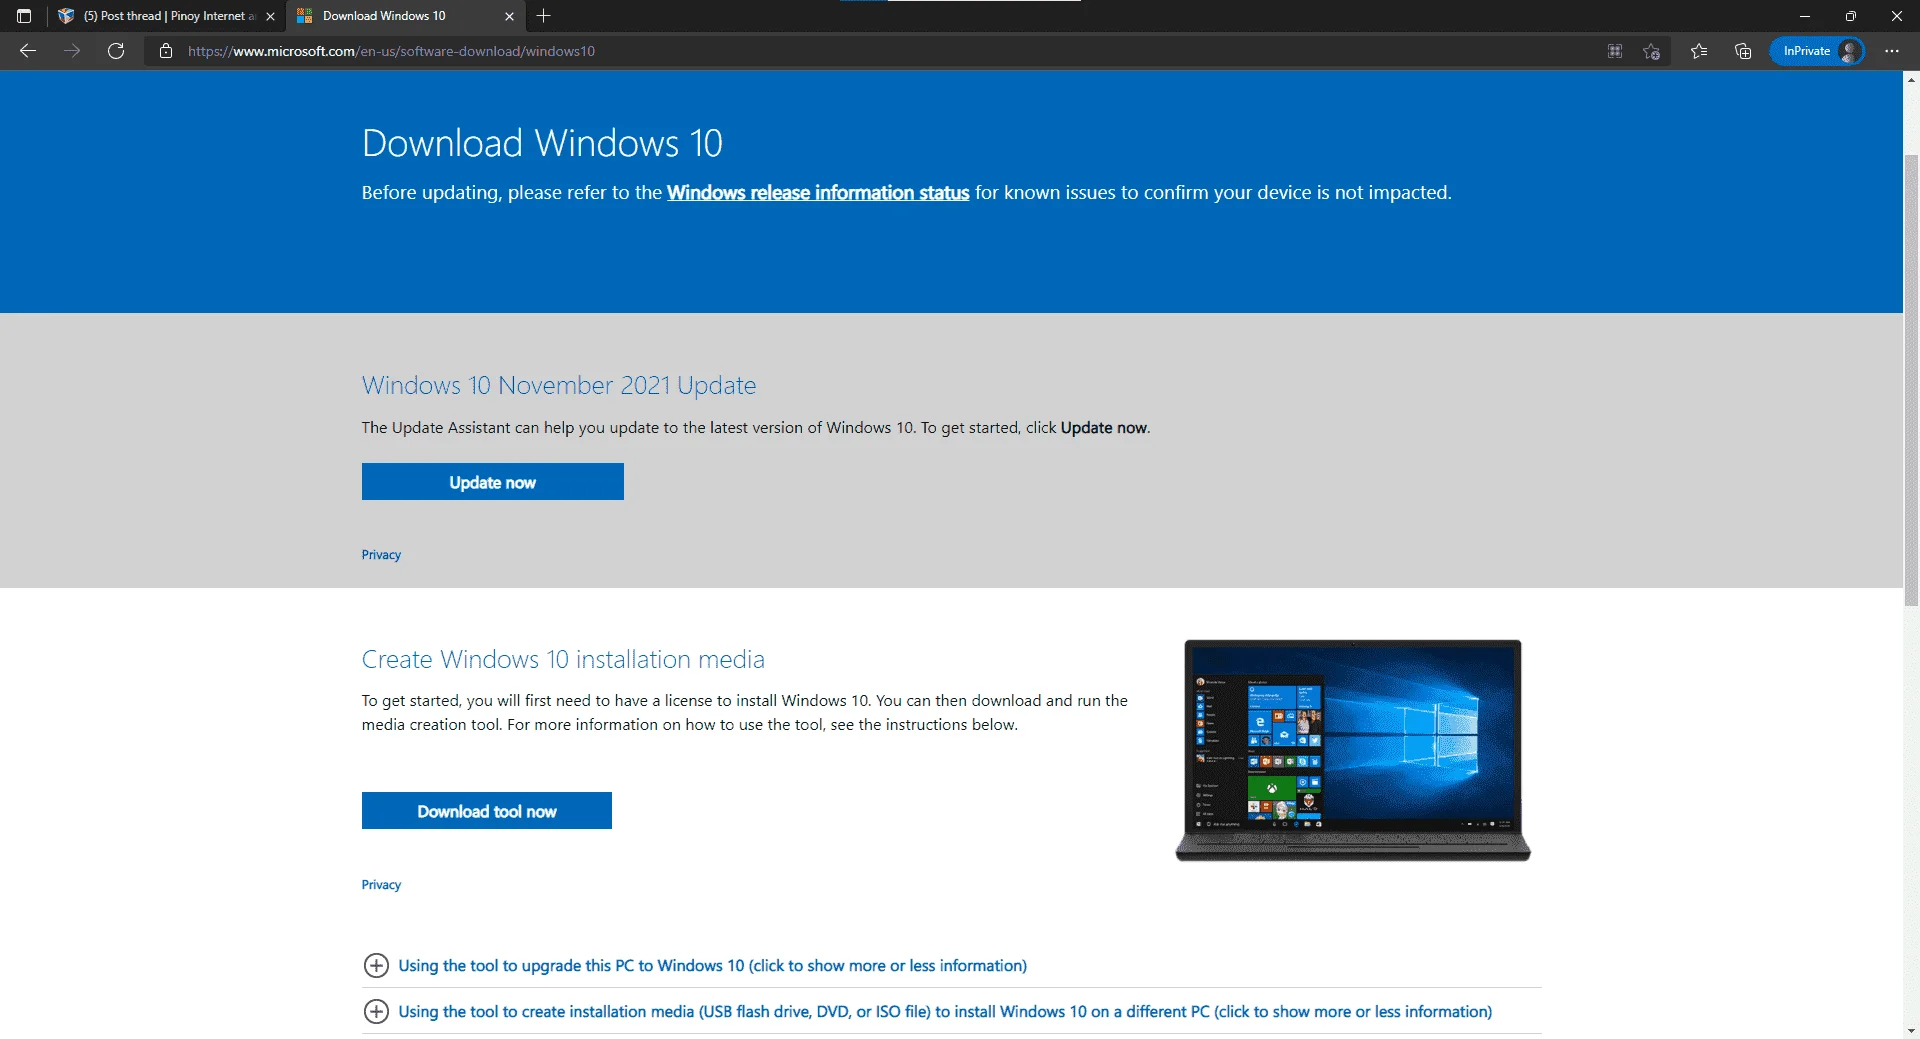The width and height of the screenshot is (1920, 1039).
Task: Open a new browser tab
Action: pyautogui.click(x=544, y=16)
